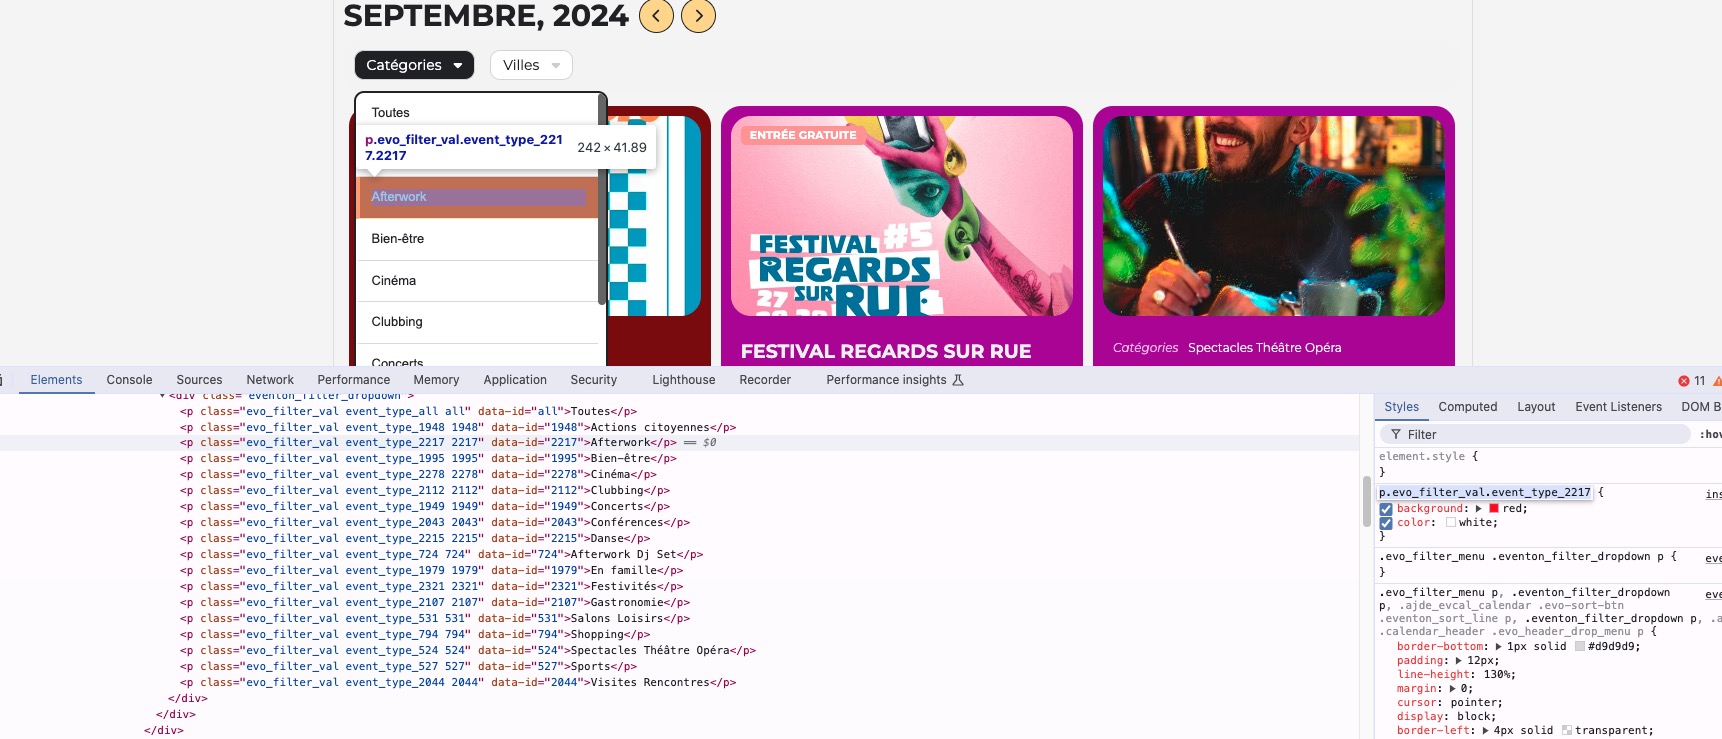
Task: Toggle the background: red declaration checkbox
Action: coord(1386,509)
